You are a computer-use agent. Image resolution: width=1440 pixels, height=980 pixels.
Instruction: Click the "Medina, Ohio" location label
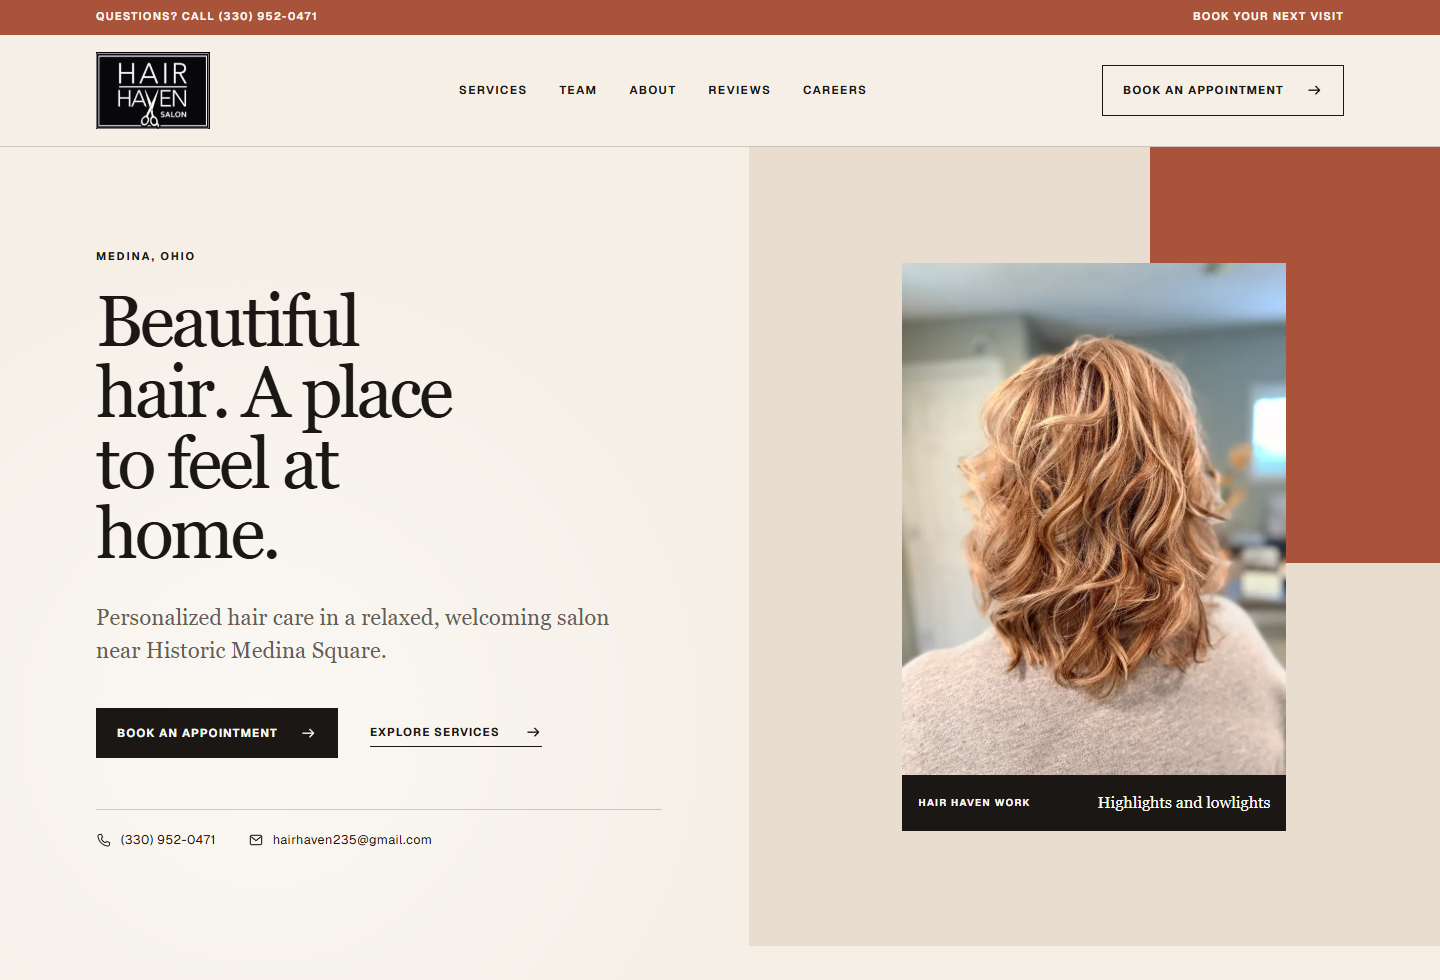pyautogui.click(x=146, y=256)
